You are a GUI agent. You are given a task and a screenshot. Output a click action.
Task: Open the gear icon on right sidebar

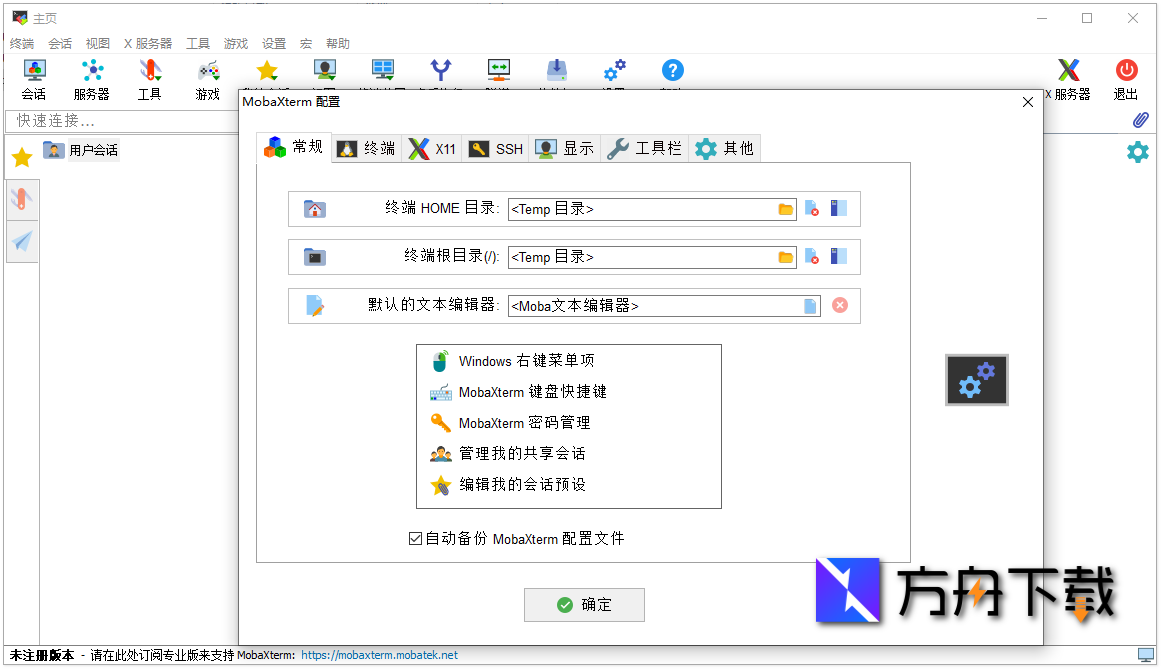pos(1138,152)
